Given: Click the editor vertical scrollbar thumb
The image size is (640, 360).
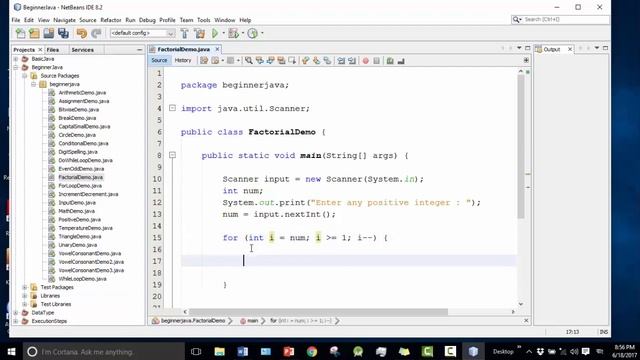Looking at the screenshot, I should [x=521, y=147].
